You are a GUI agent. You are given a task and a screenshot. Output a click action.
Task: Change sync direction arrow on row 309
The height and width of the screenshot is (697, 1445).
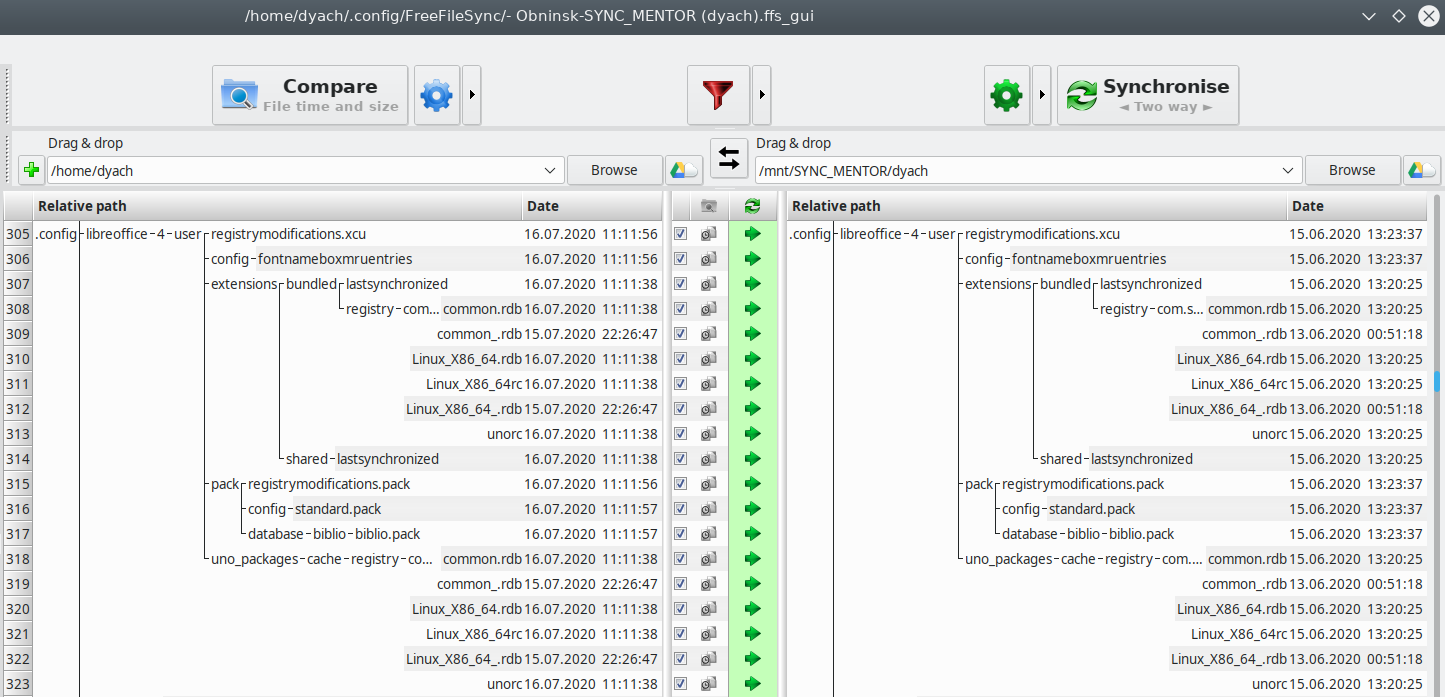tap(753, 334)
